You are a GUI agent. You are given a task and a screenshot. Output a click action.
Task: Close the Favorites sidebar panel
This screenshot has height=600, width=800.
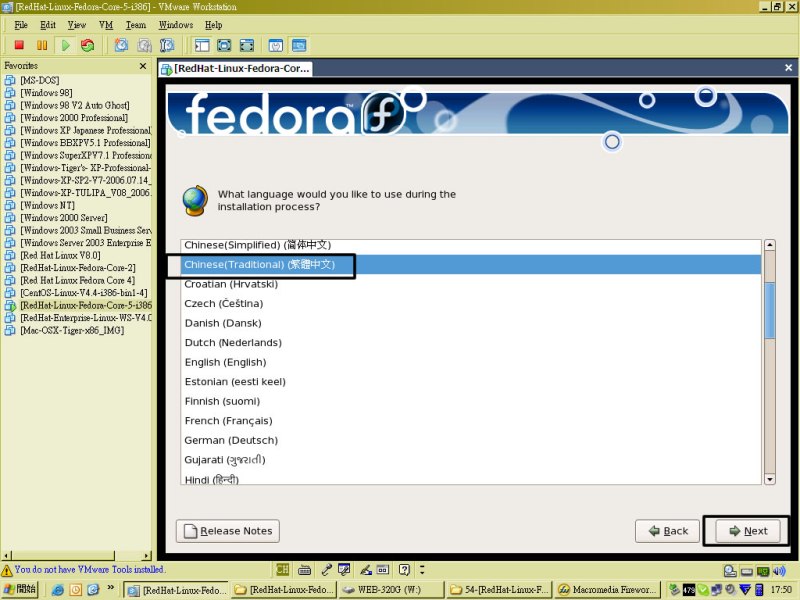[x=143, y=66]
